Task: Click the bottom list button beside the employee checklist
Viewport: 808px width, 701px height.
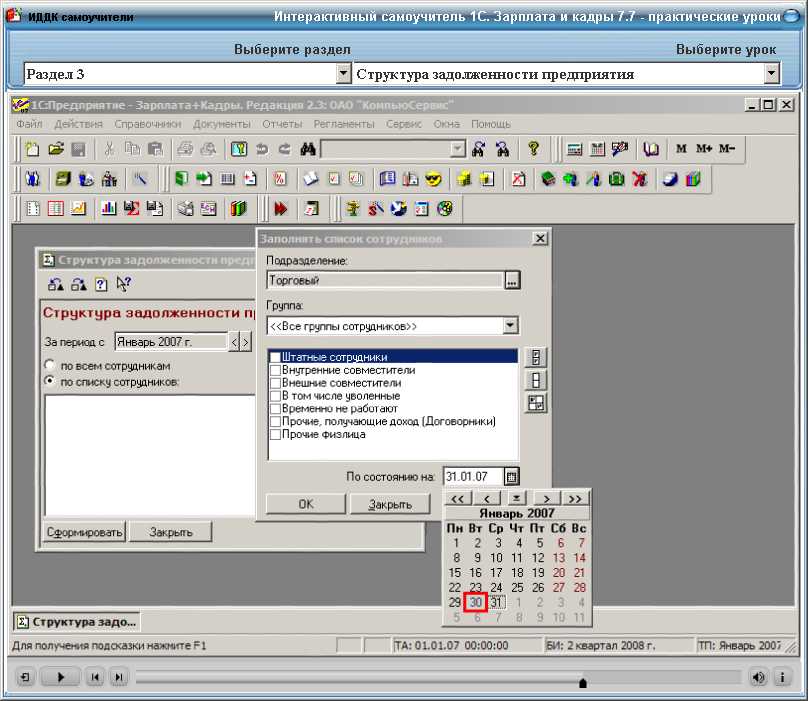Action: [536, 403]
